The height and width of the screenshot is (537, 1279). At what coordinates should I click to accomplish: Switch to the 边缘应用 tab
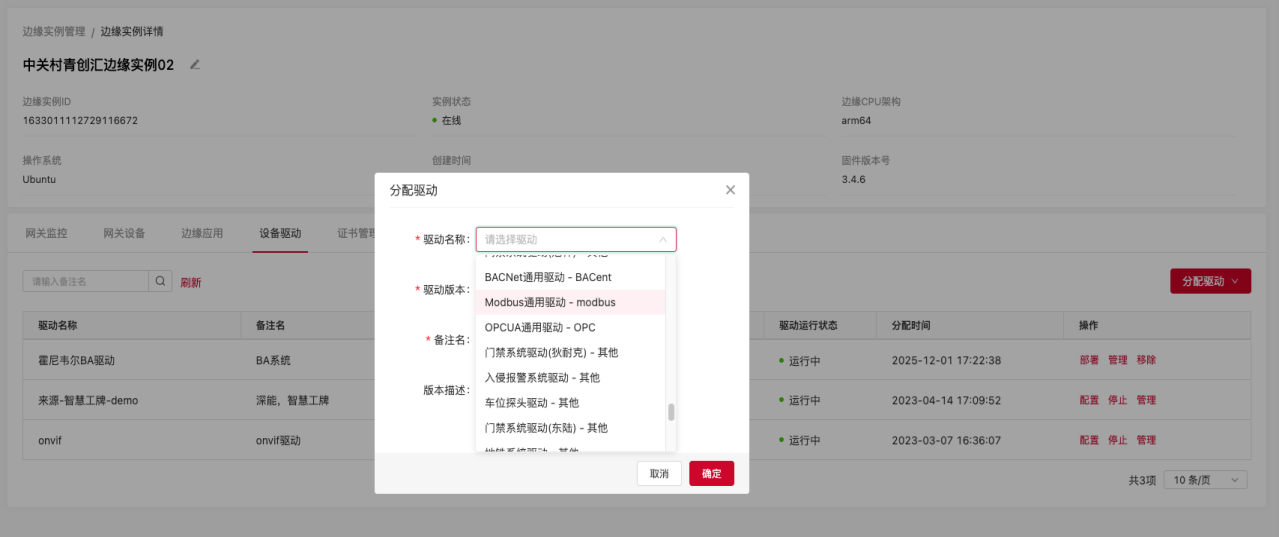pyautogui.click(x=202, y=233)
